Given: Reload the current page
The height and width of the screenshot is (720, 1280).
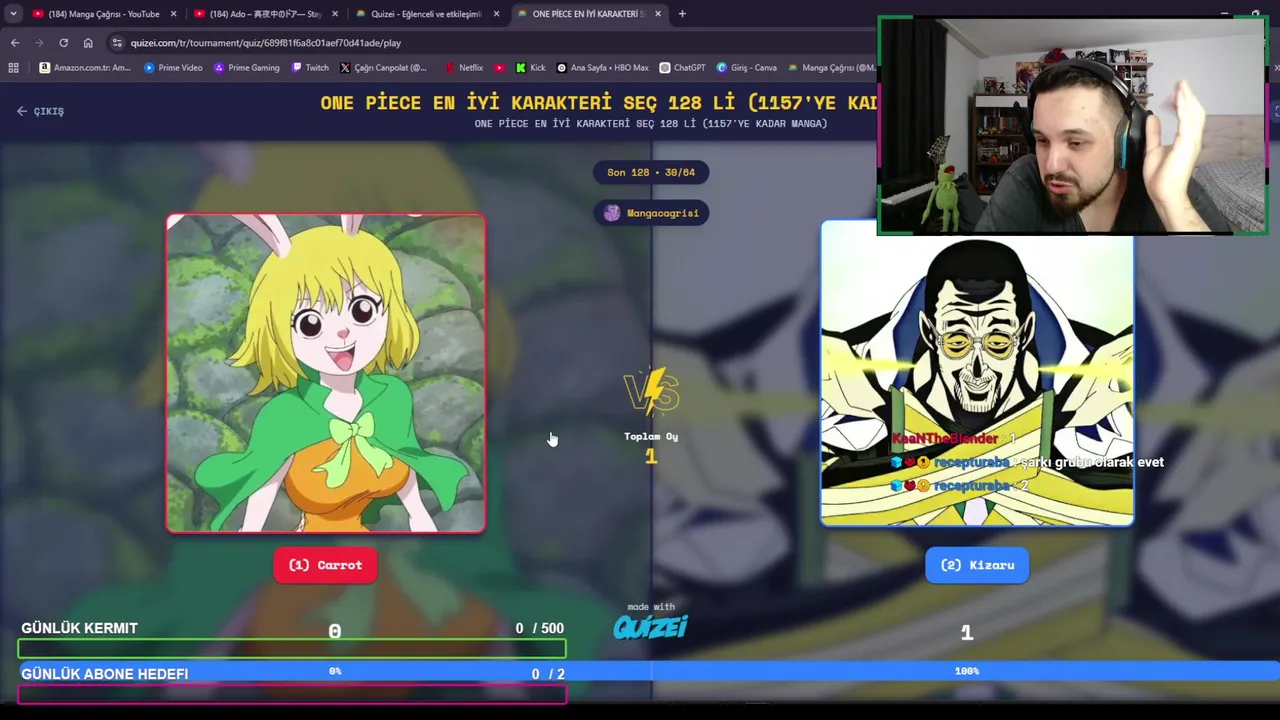Looking at the screenshot, I should click(63, 43).
